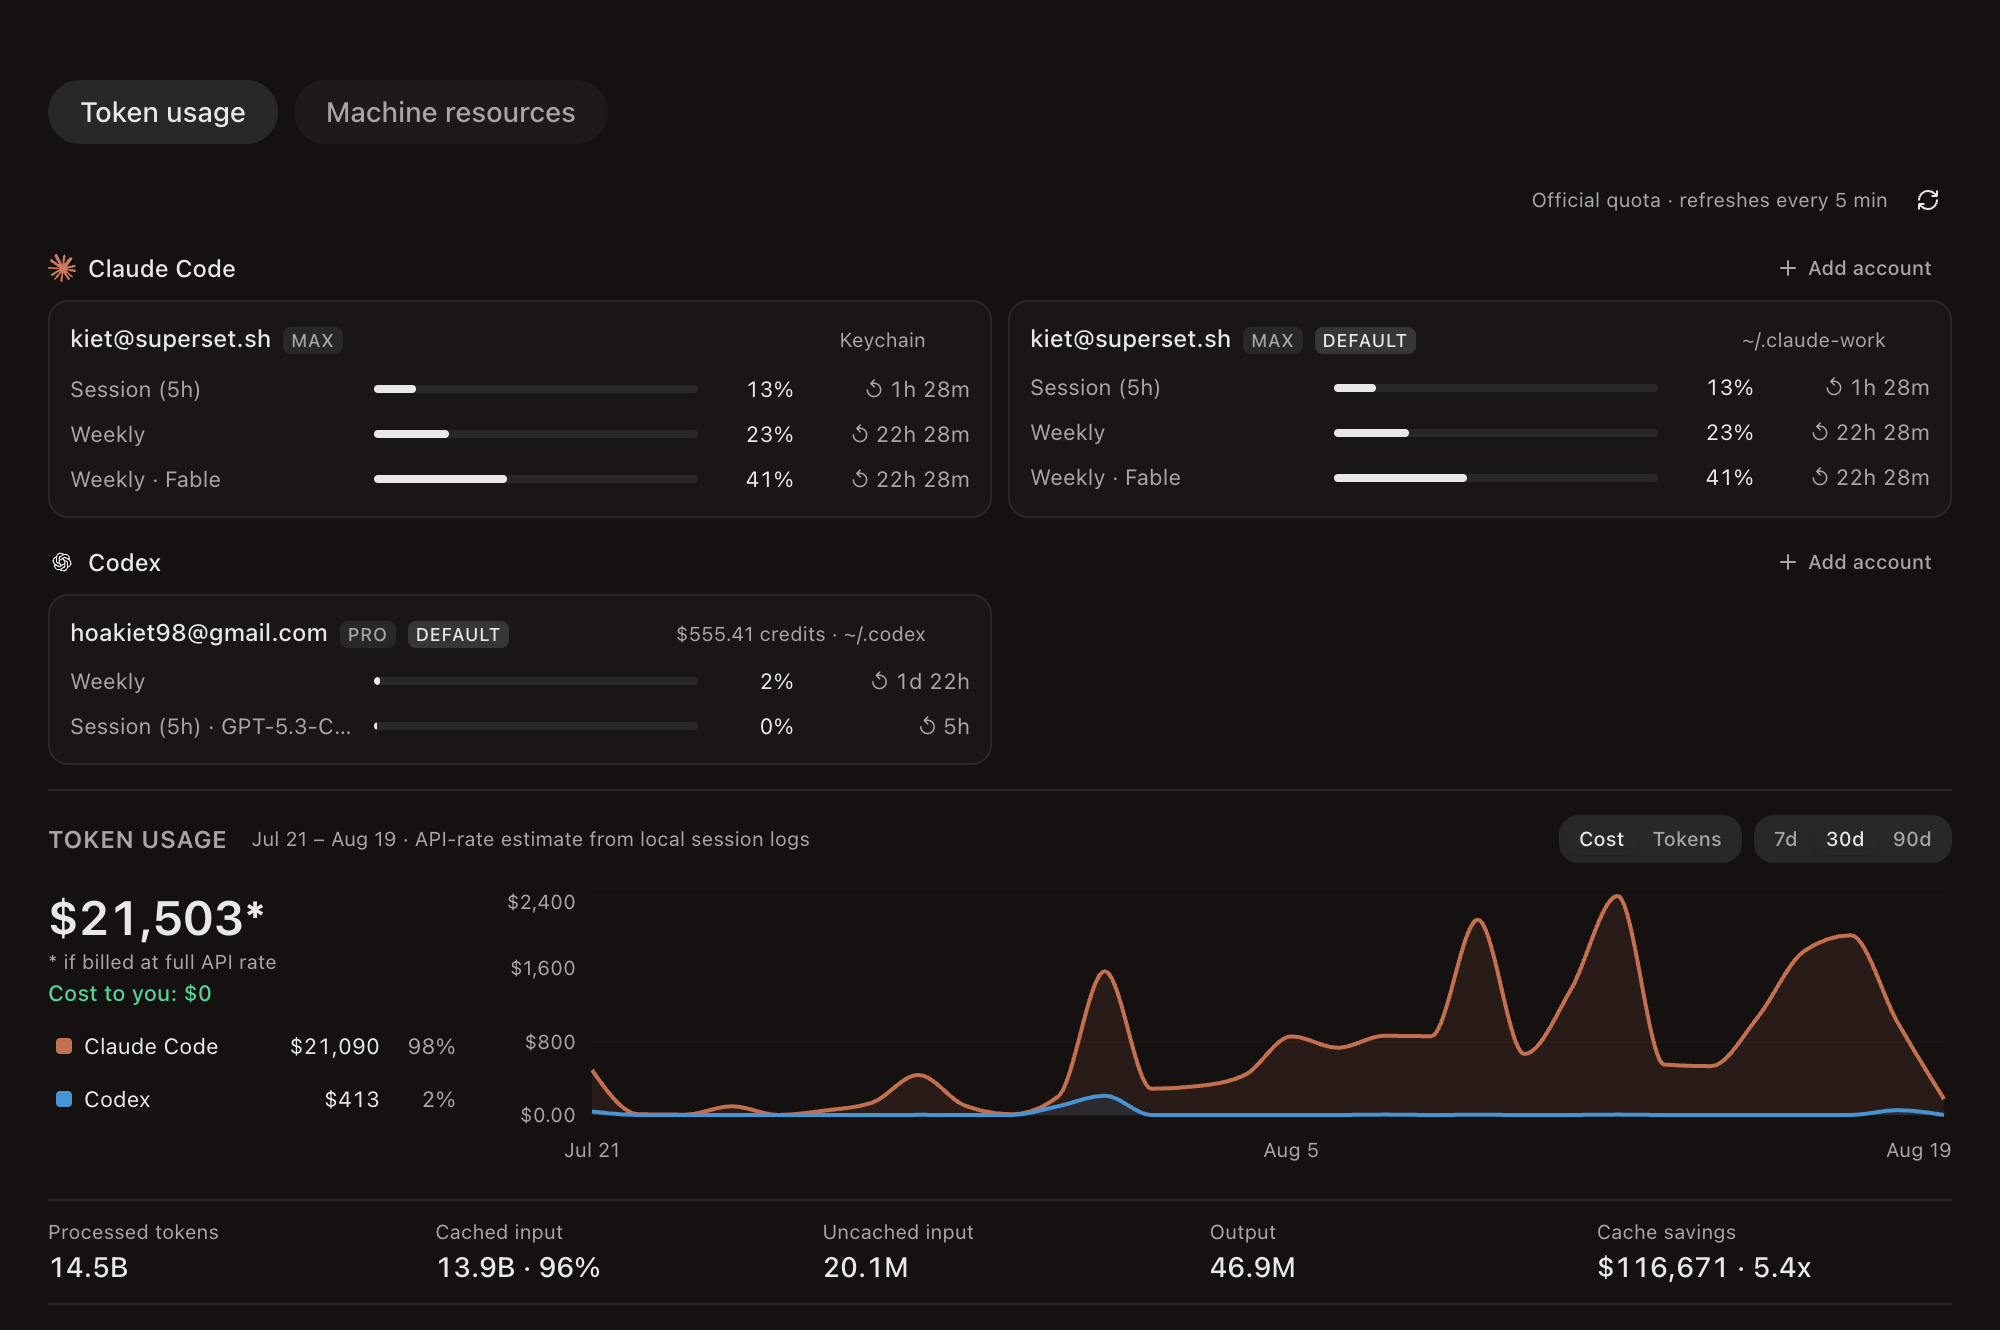Click the Cache savings $116,671 · 5.4x value
Image resolution: width=2000 pixels, height=1330 pixels.
[1704, 1268]
